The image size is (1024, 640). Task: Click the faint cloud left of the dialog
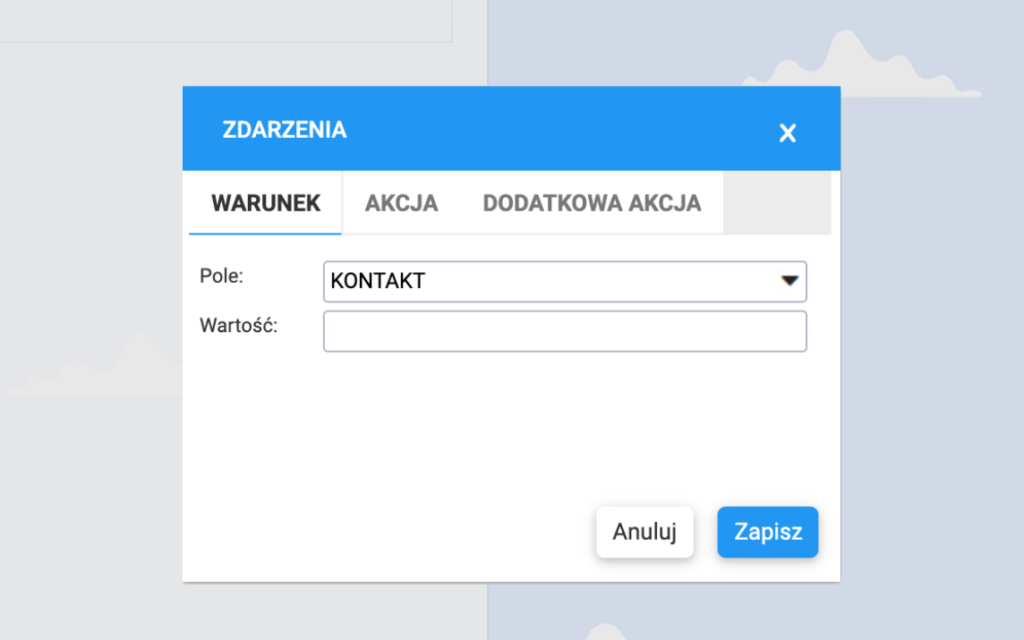[110, 368]
